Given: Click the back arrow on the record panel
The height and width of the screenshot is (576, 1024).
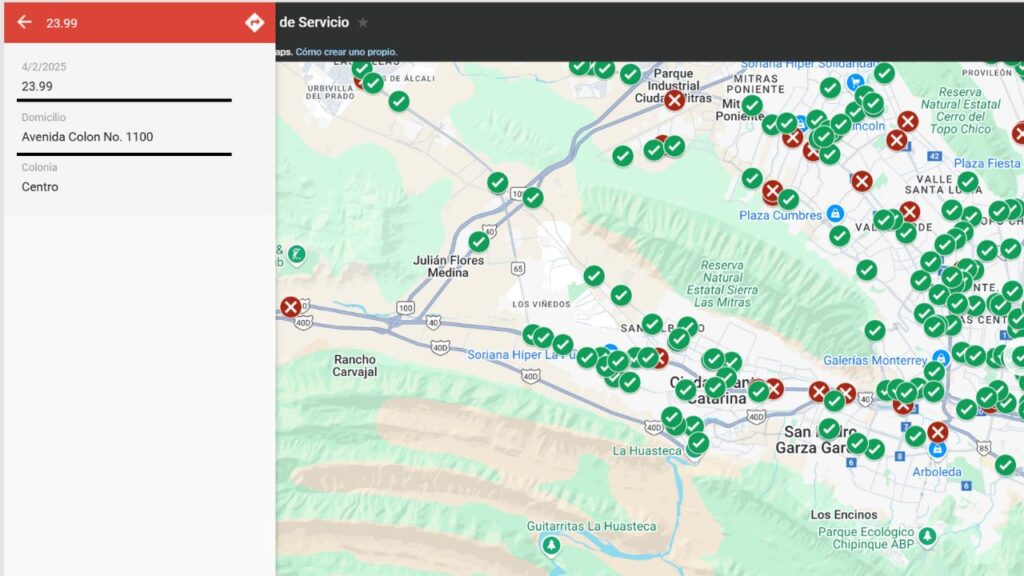Looking at the screenshot, I should click(24, 22).
